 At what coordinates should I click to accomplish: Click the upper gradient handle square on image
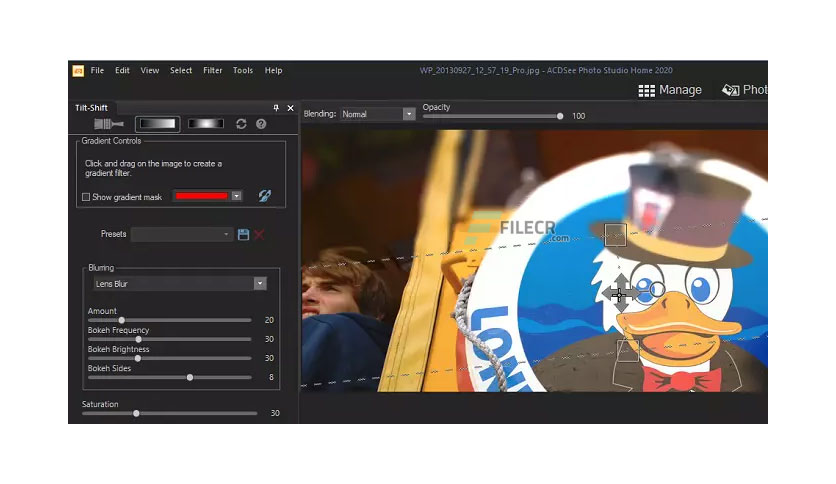(615, 235)
